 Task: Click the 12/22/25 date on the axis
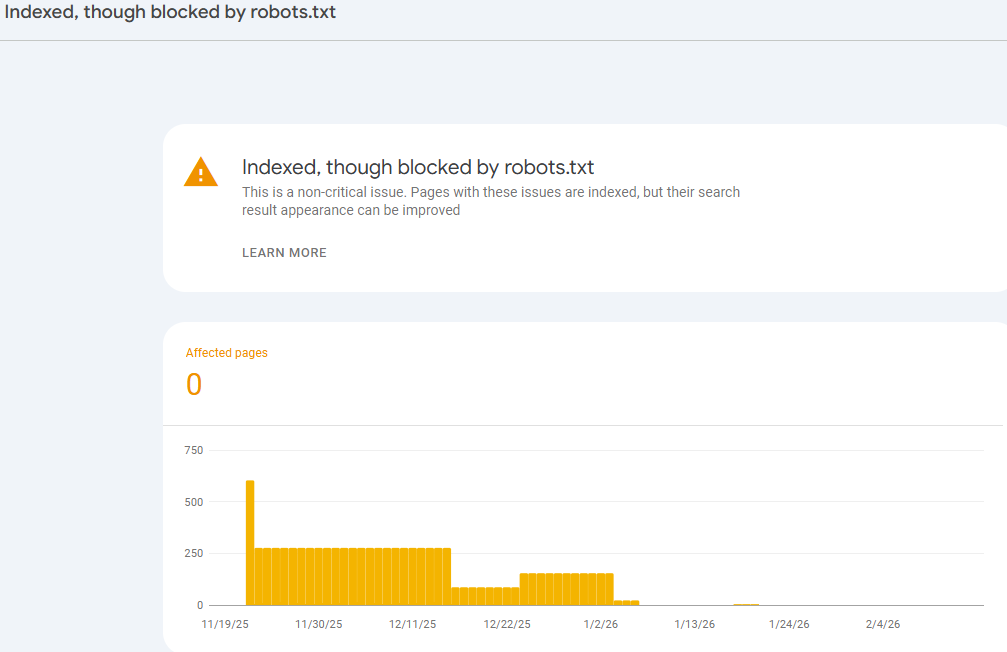pyautogui.click(x=507, y=625)
